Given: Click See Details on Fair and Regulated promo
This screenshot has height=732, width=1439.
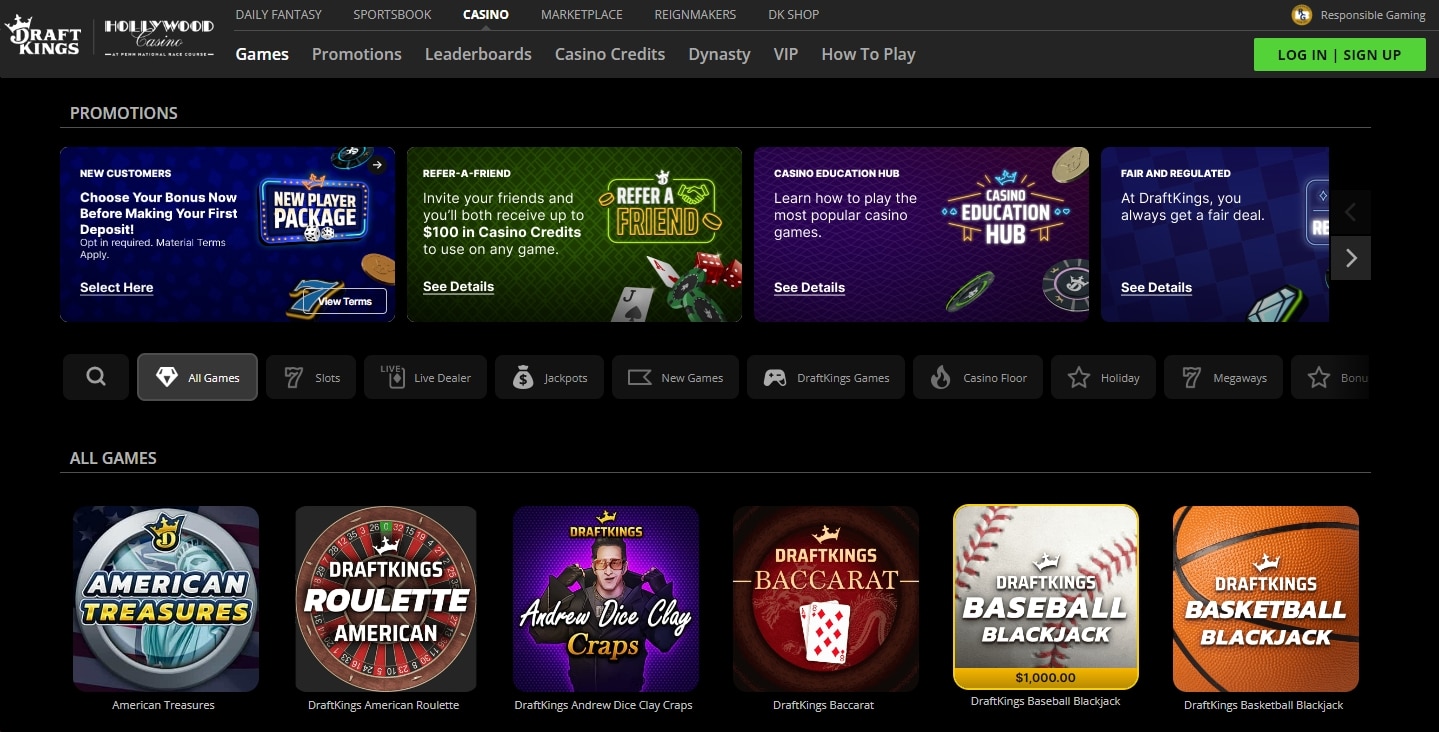Looking at the screenshot, I should click(1156, 287).
